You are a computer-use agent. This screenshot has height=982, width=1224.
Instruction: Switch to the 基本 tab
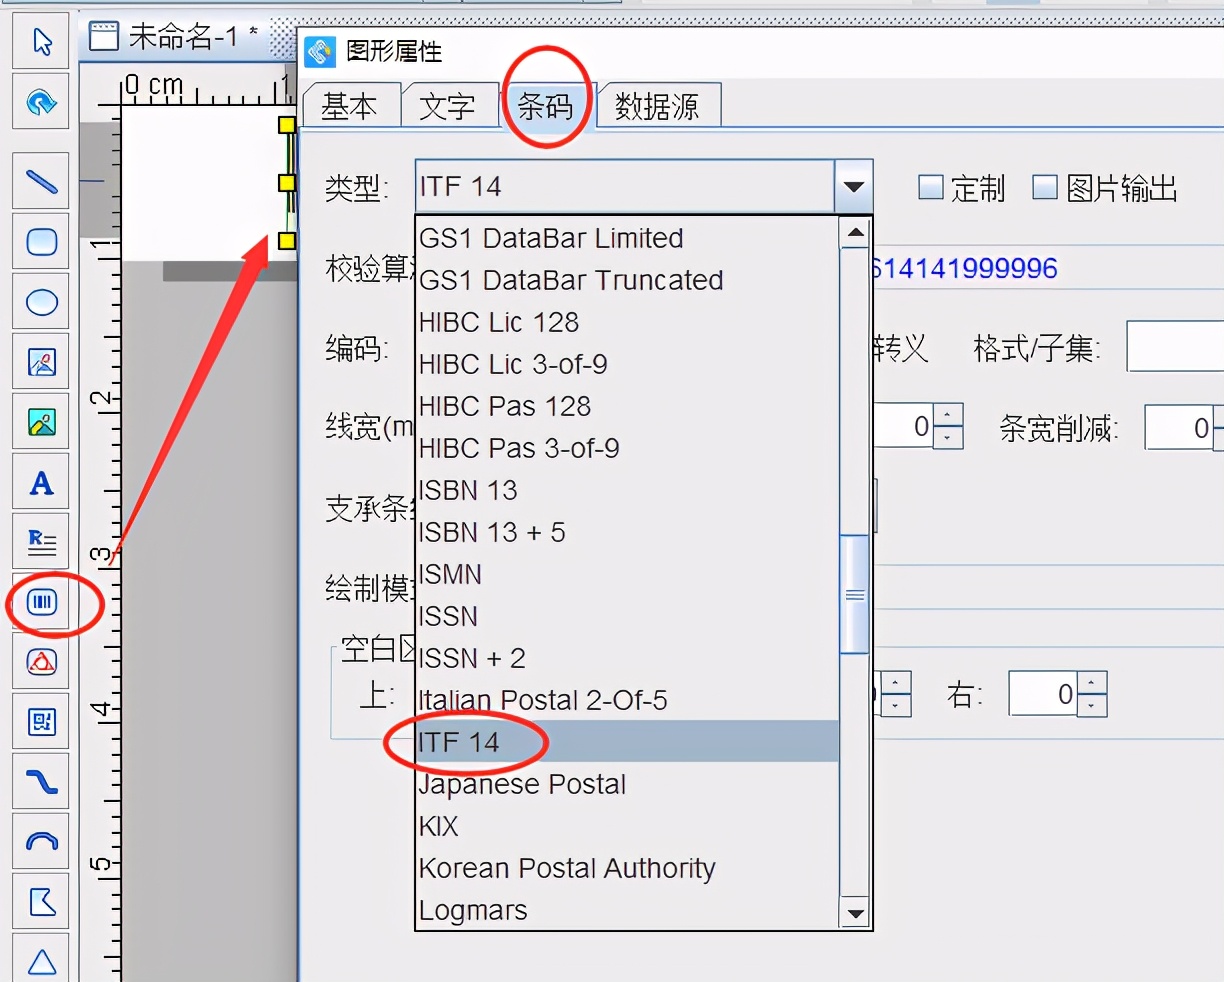coord(349,106)
